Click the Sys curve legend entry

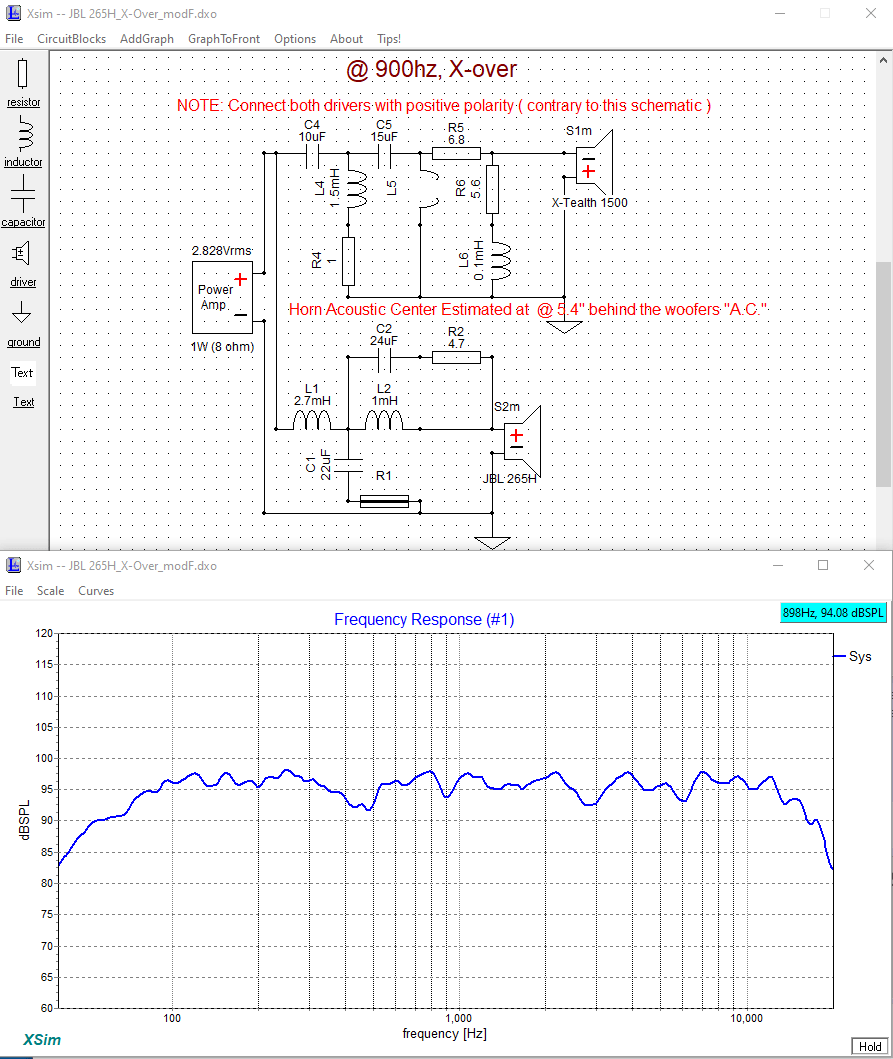click(852, 656)
